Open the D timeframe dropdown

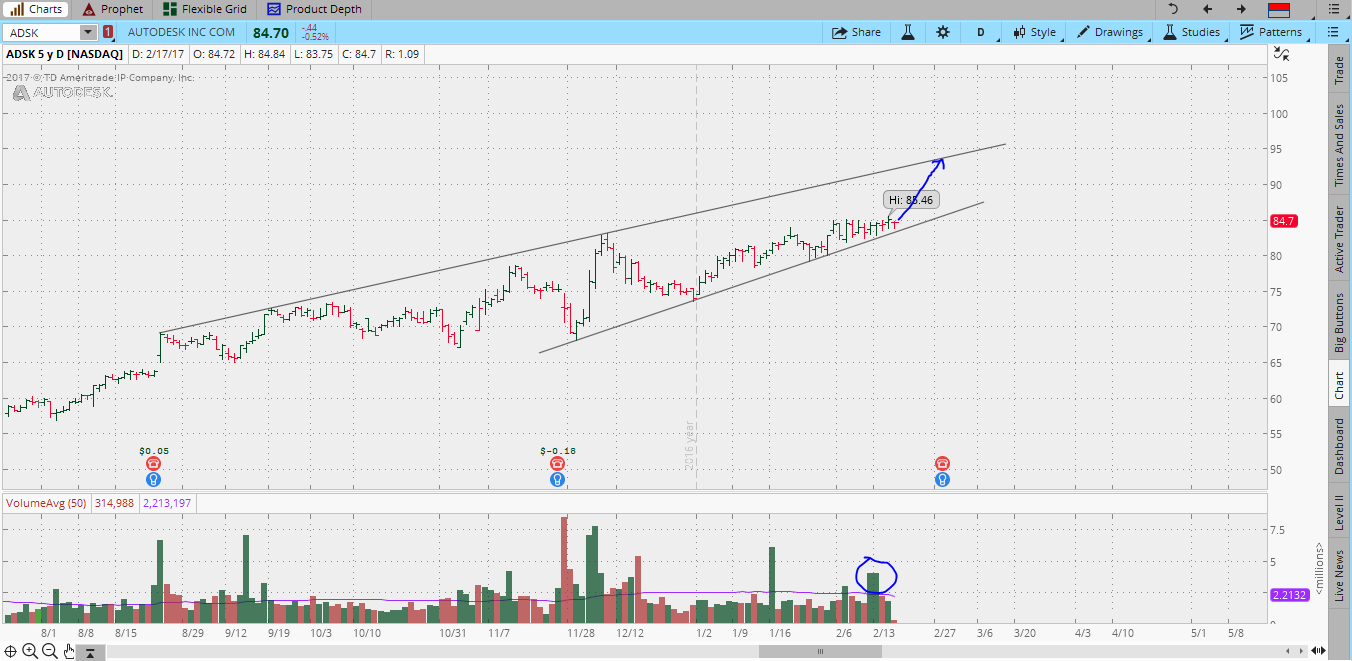tap(980, 32)
